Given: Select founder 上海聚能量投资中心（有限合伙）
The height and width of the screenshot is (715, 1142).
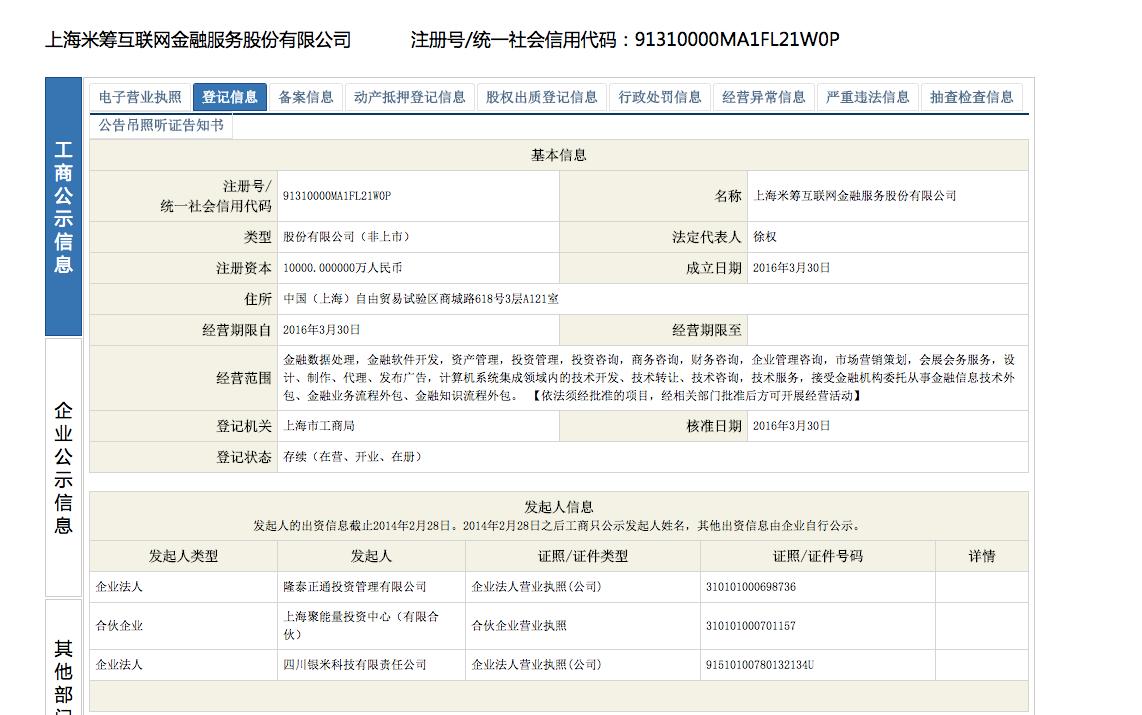Looking at the screenshot, I should (361, 625).
